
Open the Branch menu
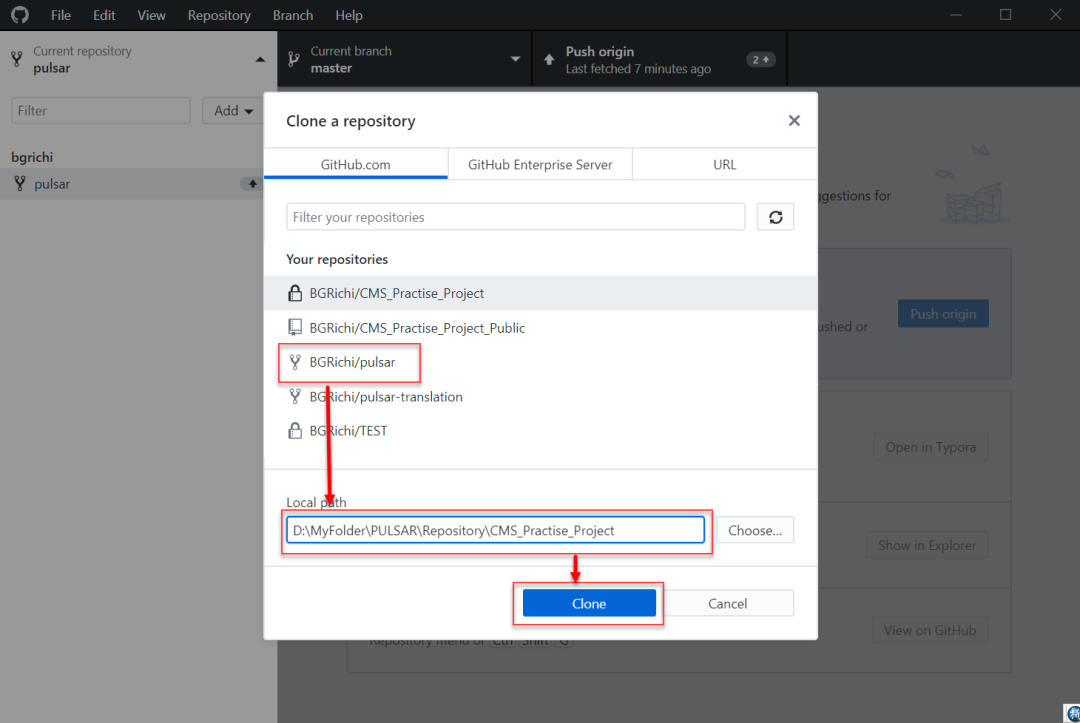(x=293, y=15)
